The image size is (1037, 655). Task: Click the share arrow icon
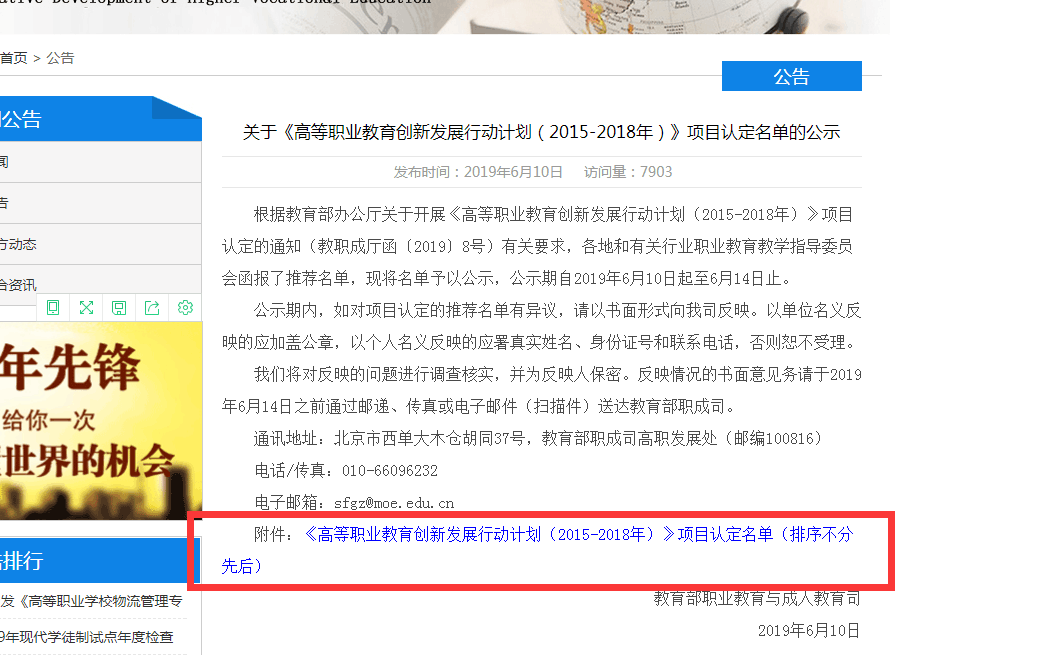click(152, 307)
